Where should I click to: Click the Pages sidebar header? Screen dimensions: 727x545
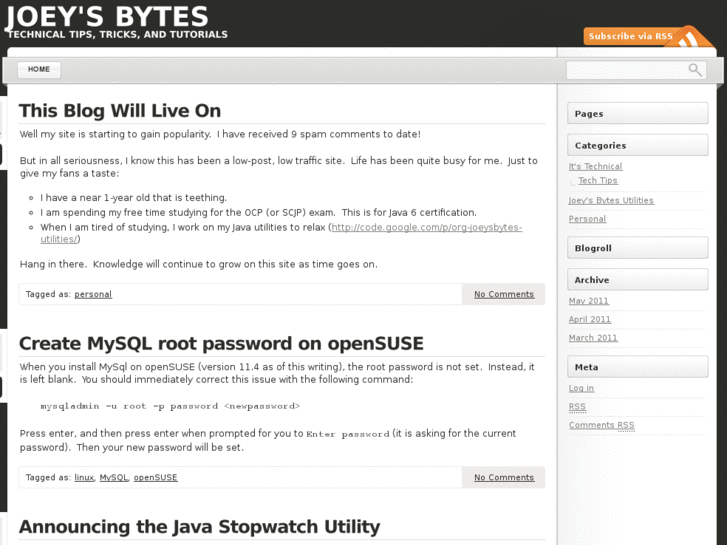tap(638, 114)
